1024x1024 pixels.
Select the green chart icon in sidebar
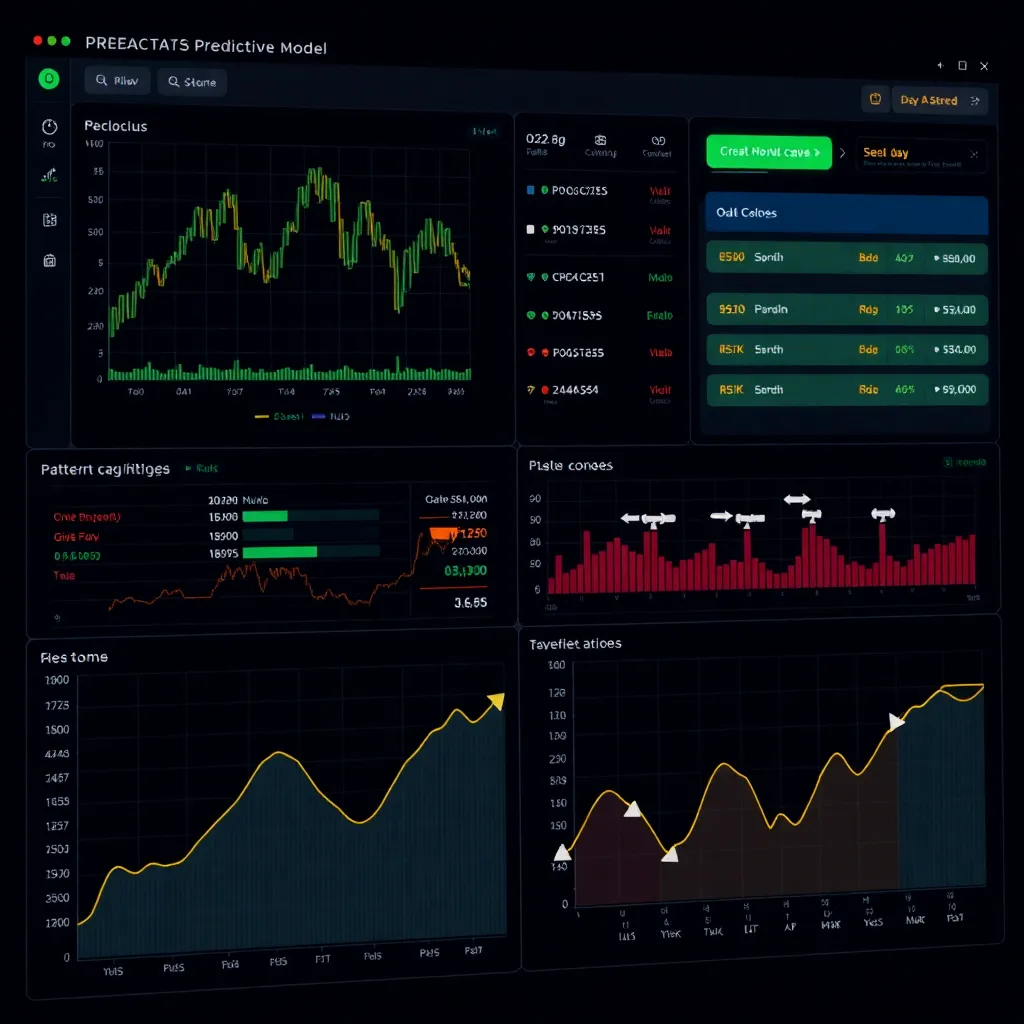(49, 175)
